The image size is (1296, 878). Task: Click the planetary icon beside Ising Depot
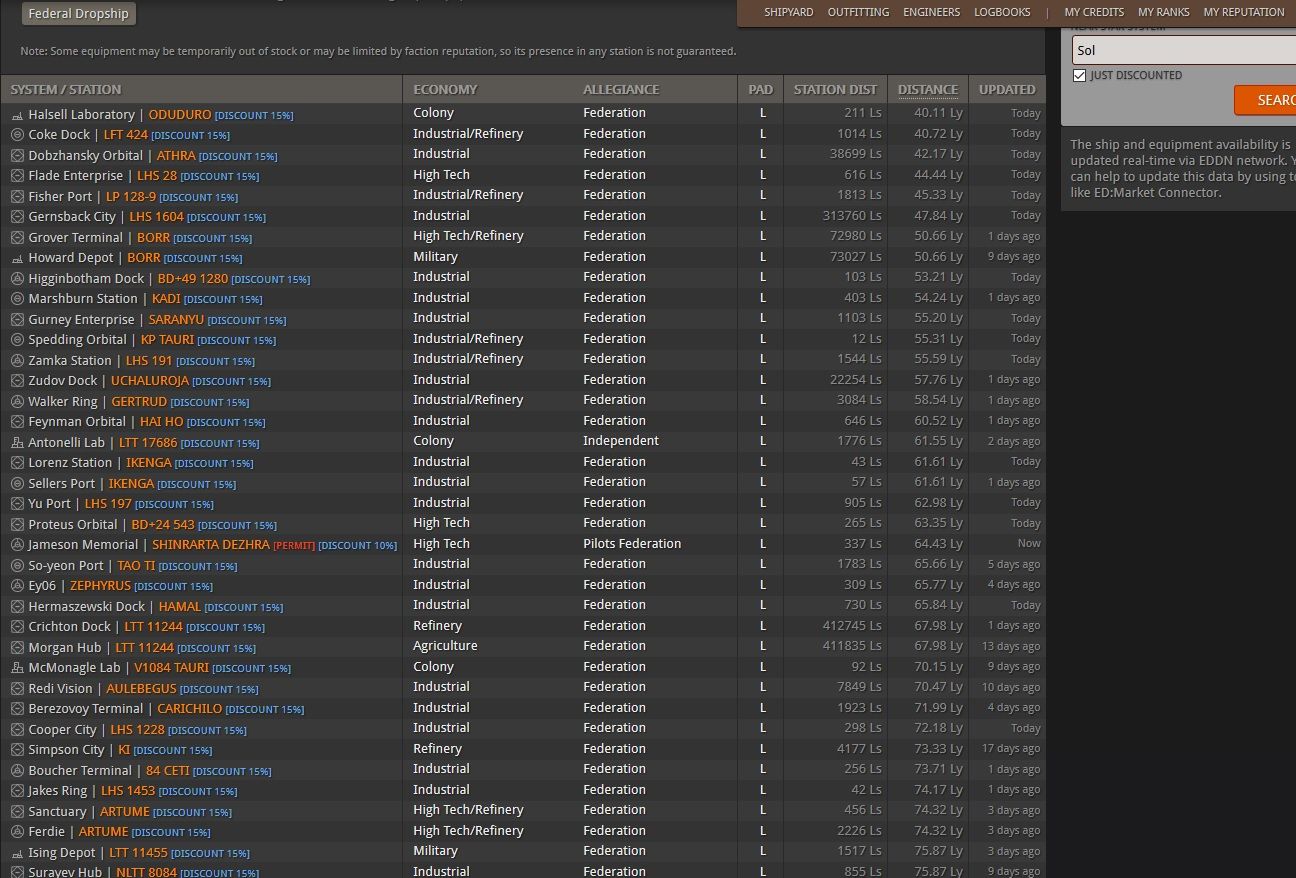[x=17, y=853]
